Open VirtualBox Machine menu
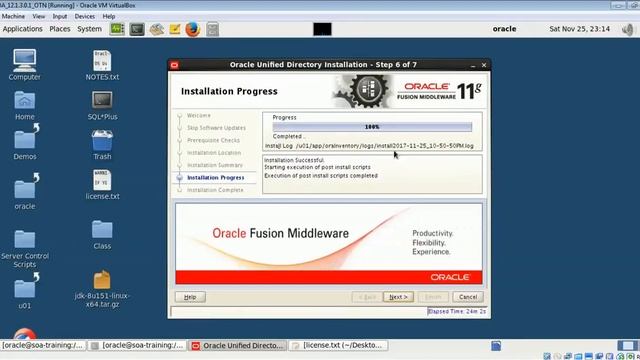The width and height of the screenshot is (640, 360). tap(13, 16)
